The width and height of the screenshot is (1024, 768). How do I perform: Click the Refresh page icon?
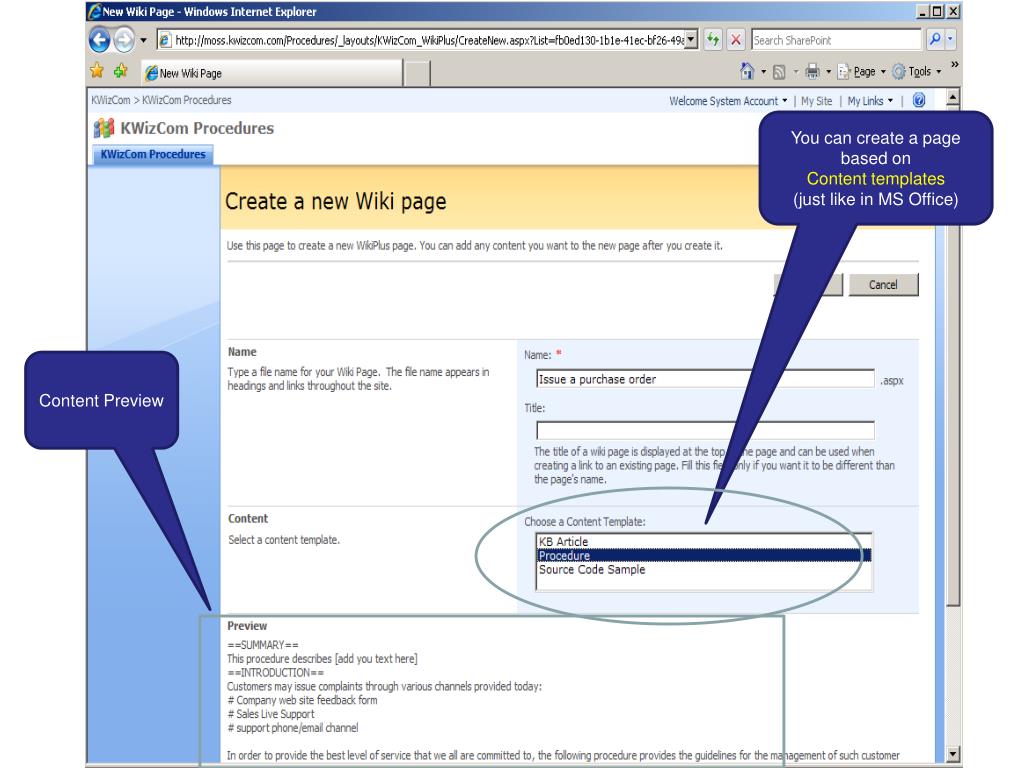click(x=713, y=40)
